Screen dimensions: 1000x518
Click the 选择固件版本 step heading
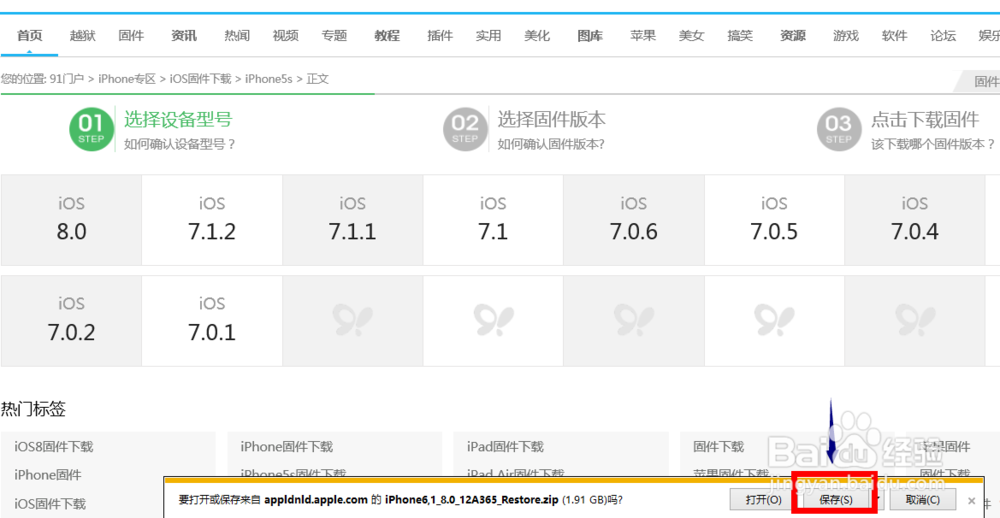[552, 119]
